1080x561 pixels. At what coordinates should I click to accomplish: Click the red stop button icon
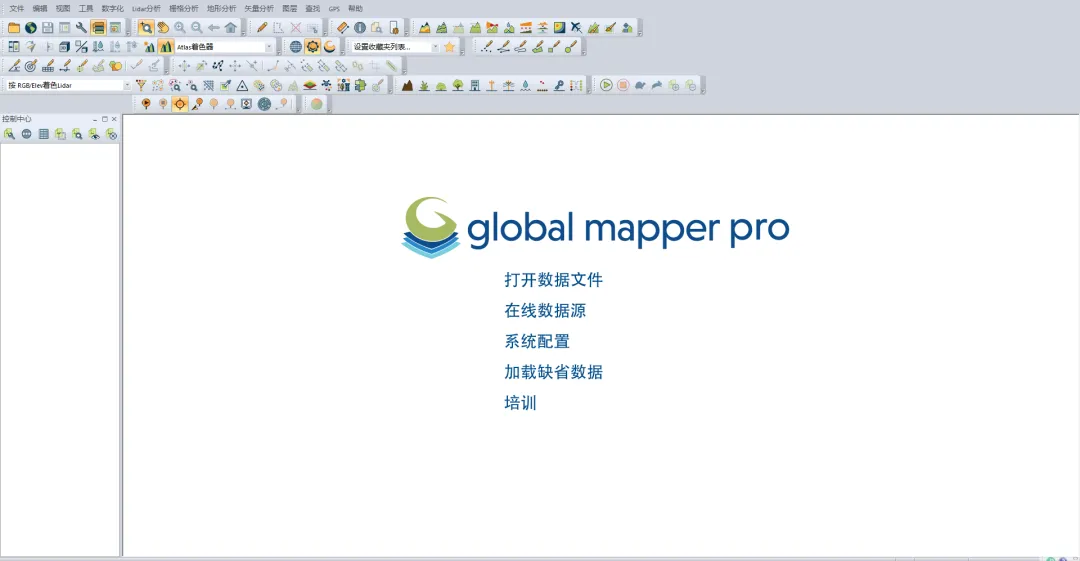point(623,85)
